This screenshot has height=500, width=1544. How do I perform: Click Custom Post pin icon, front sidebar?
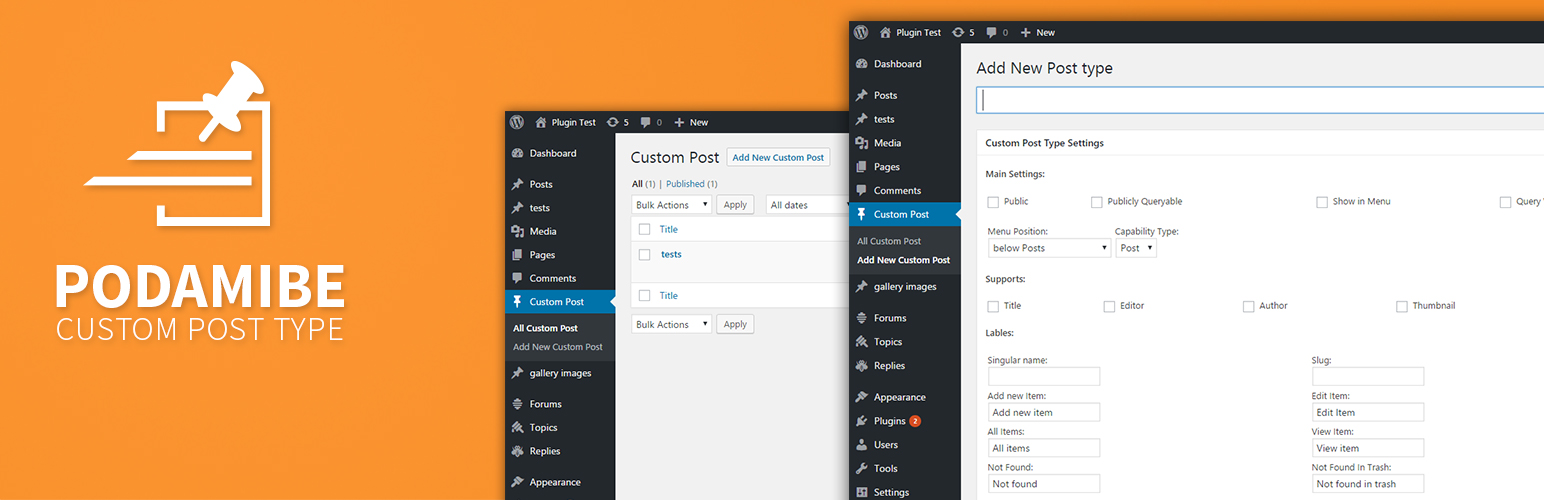click(861, 214)
